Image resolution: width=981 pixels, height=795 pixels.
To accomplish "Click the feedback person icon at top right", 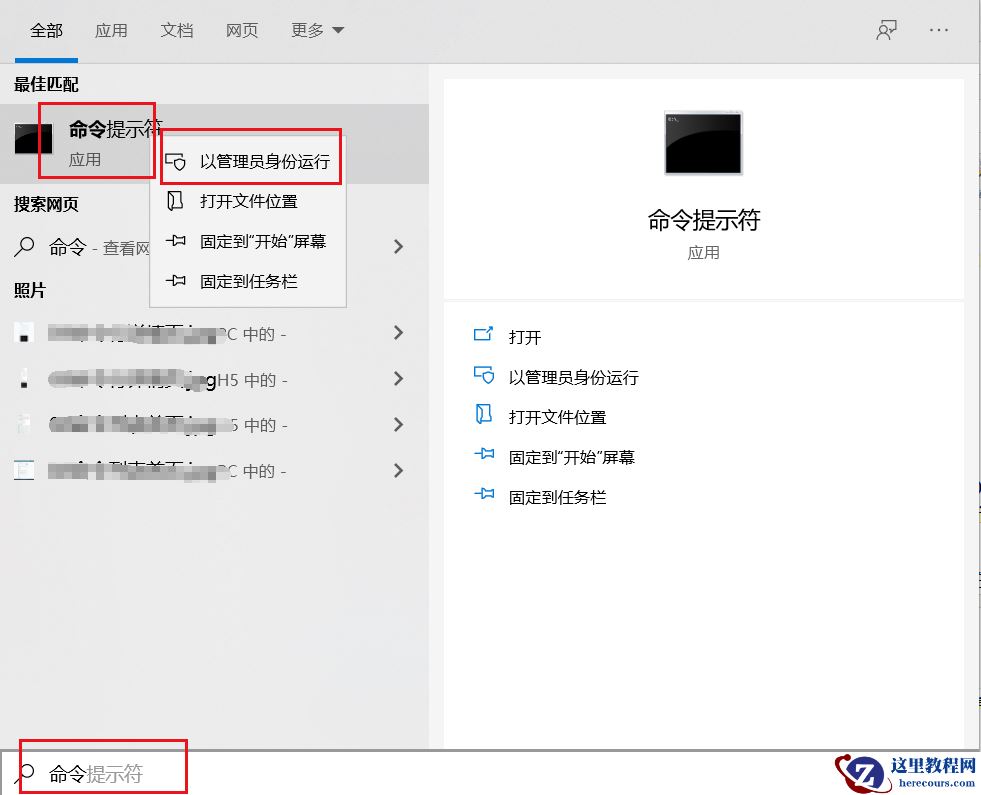I will pyautogui.click(x=886, y=30).
